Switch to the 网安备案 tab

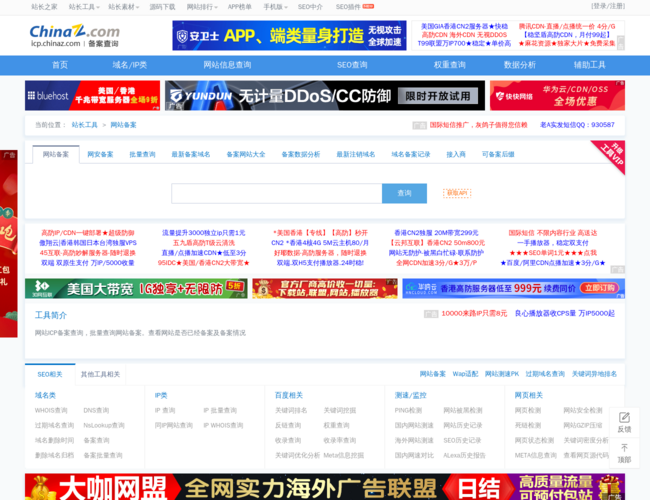click(x=100, y=155)
